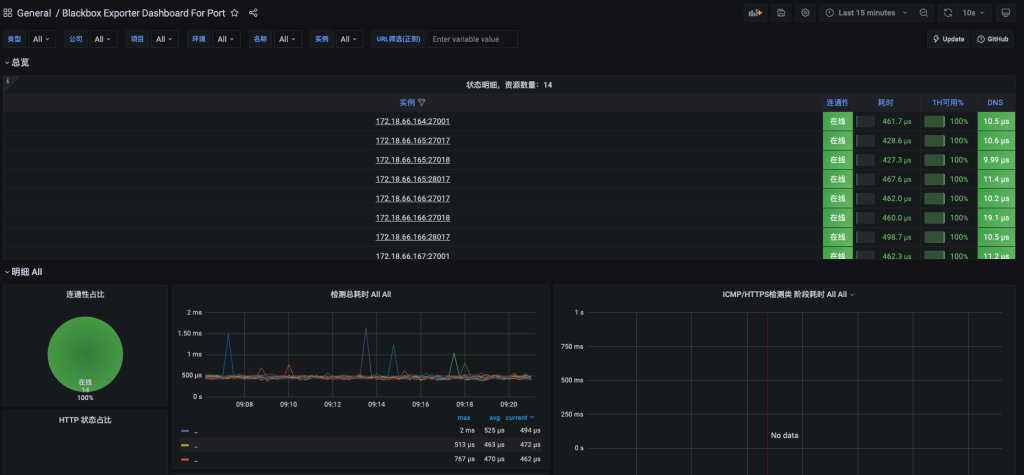Open the 环境 All dropdown
This screenshot has width=1024, height=475.
pyautogui.click(x=227, y=39)
